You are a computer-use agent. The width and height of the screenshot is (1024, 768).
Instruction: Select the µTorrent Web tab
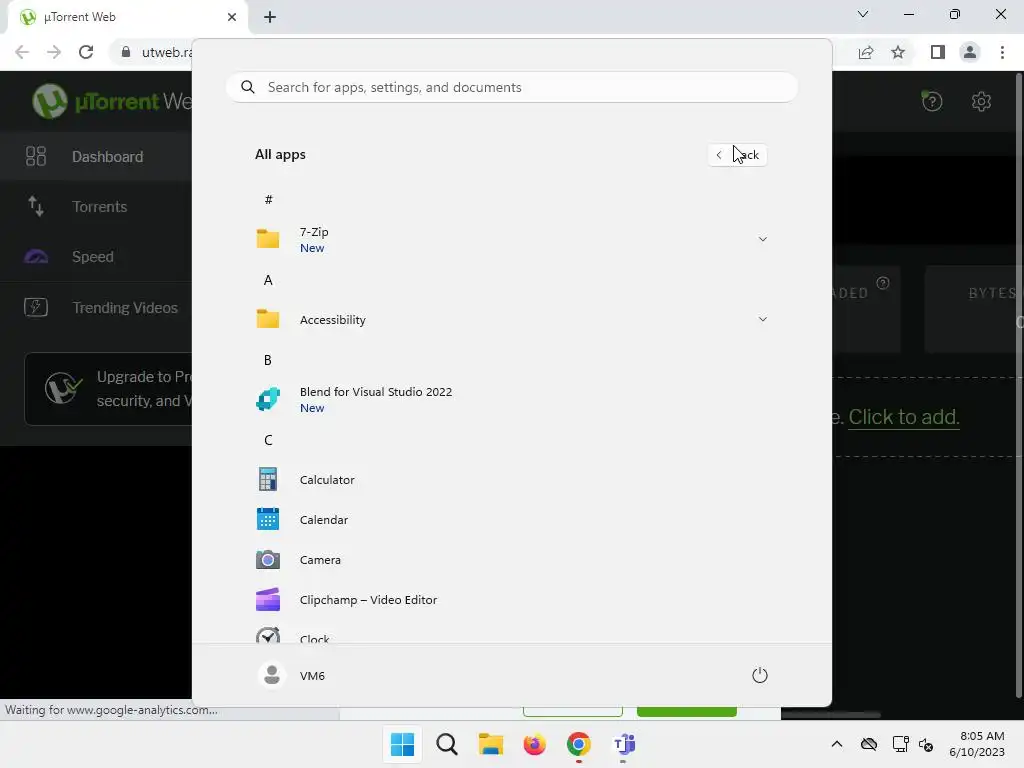(127, 17)
